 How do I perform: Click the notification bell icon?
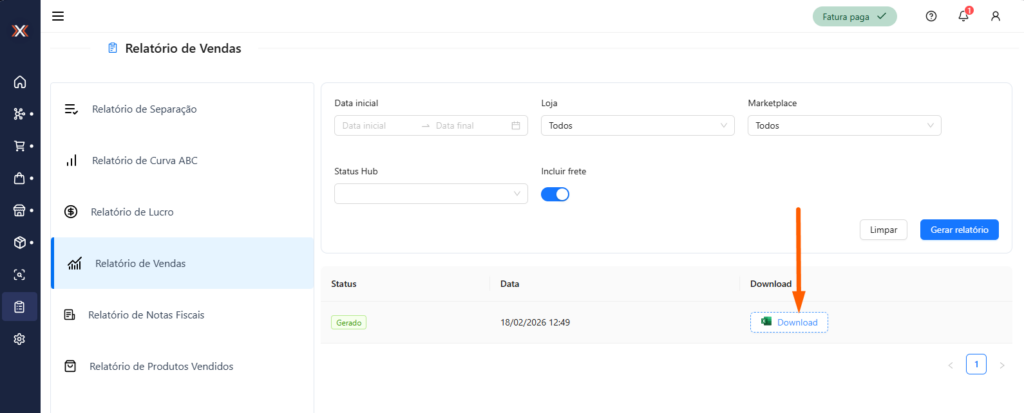[x=963, y=16]
